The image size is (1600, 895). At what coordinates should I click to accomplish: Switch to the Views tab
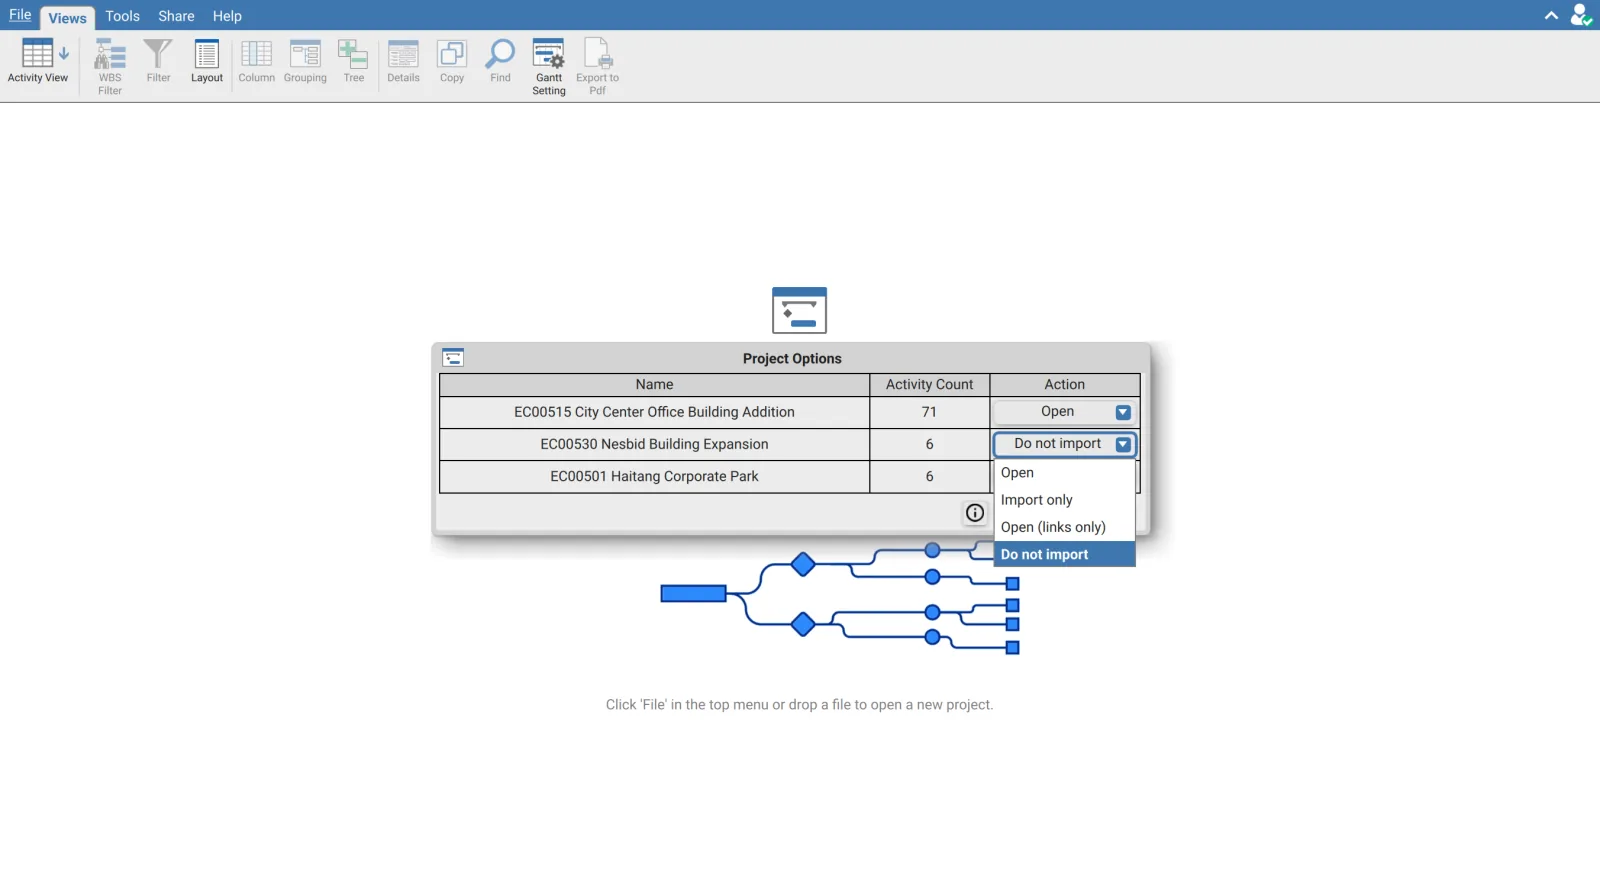[67, 18]
